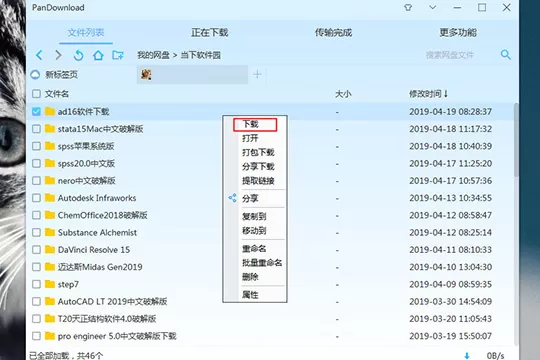The image size is (540, 360).
Task: Click the 搜索网盘文件 search field
Action: point(450,55)
